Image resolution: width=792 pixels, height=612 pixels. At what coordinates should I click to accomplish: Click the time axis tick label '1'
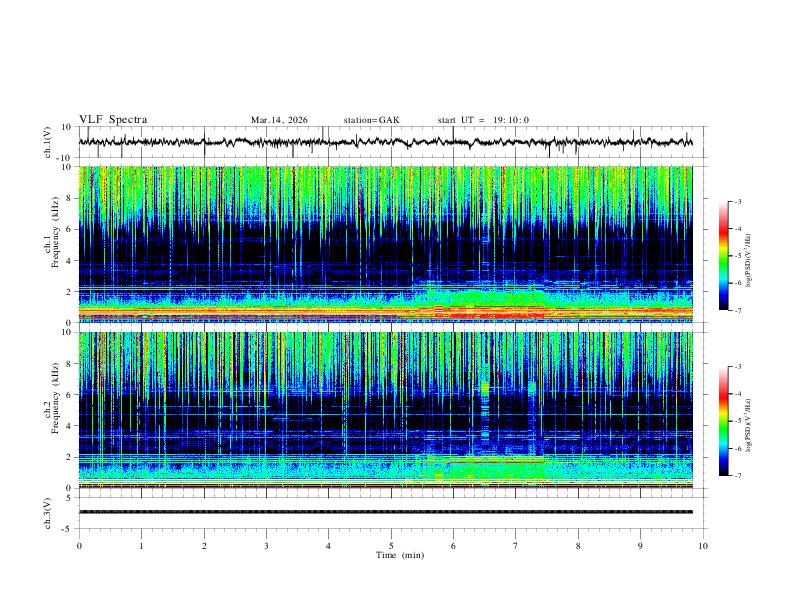[x=141, y=546]
